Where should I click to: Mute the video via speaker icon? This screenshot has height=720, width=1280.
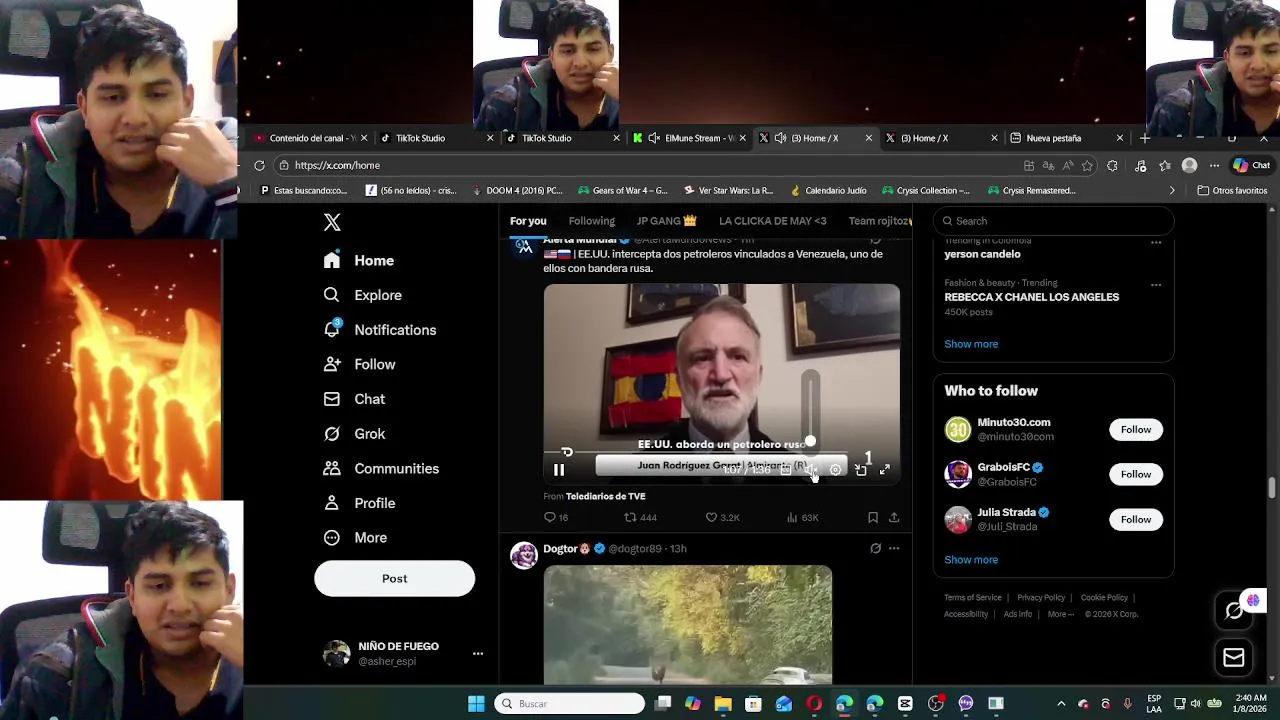(x=811, y=470)
